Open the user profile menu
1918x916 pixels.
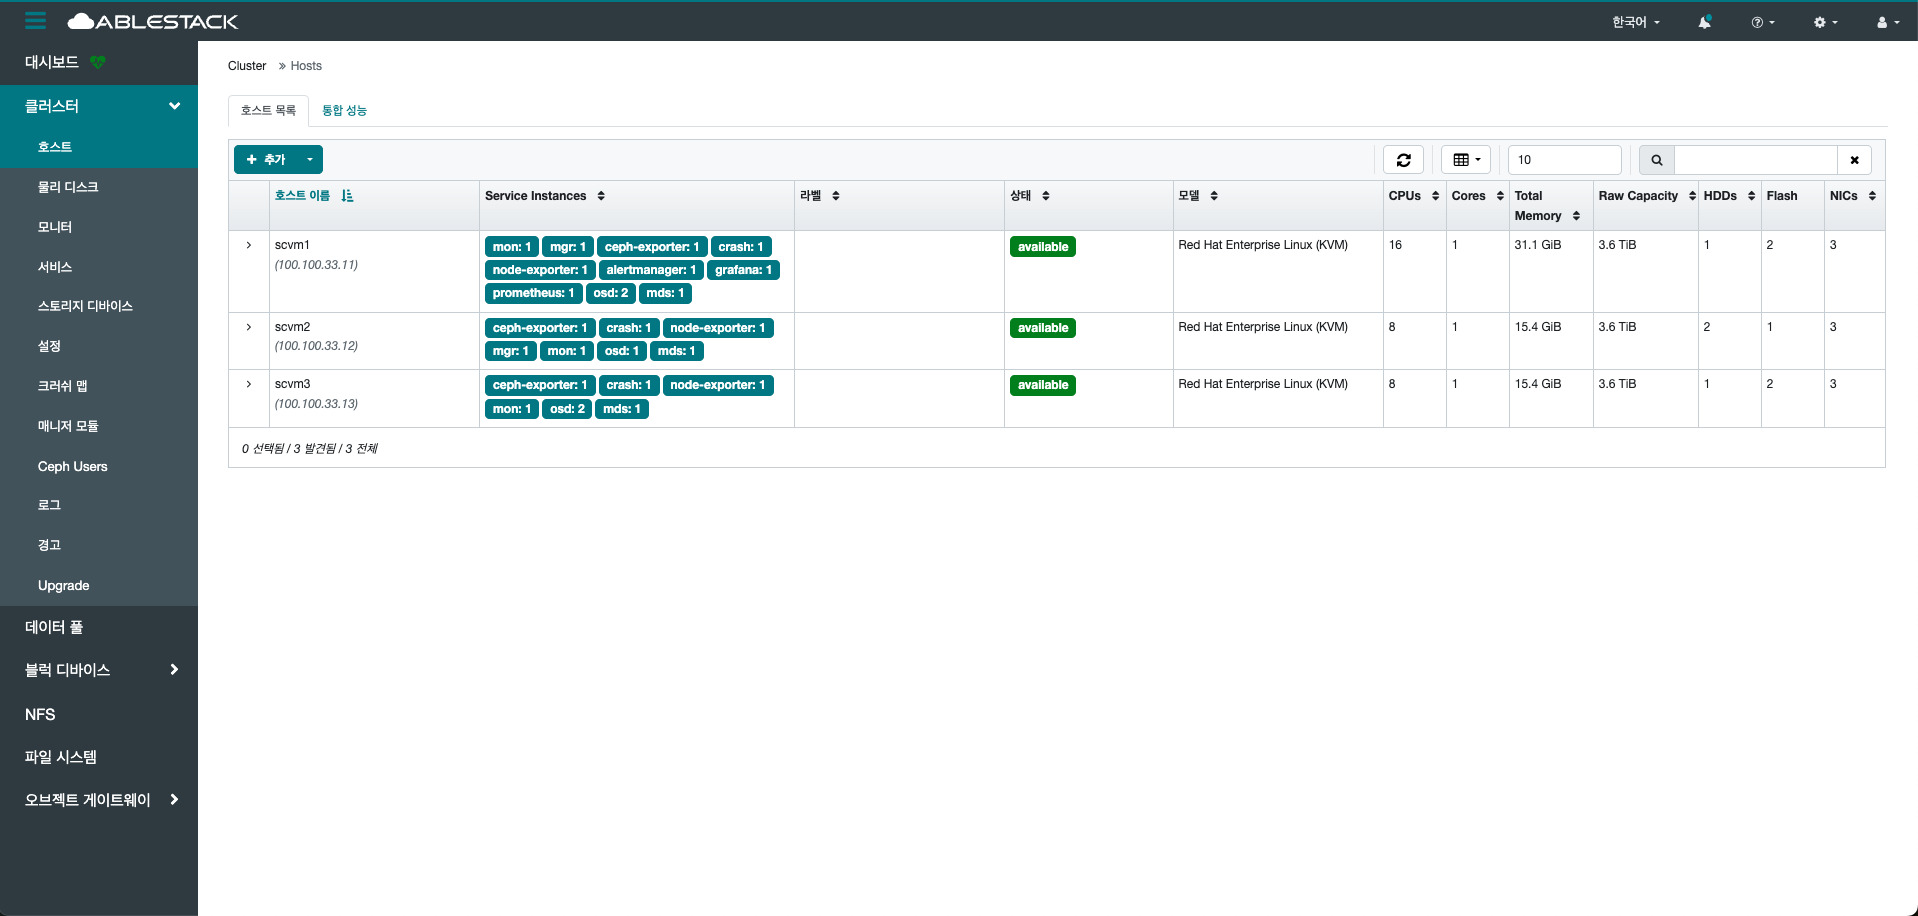pos(1887,22)
